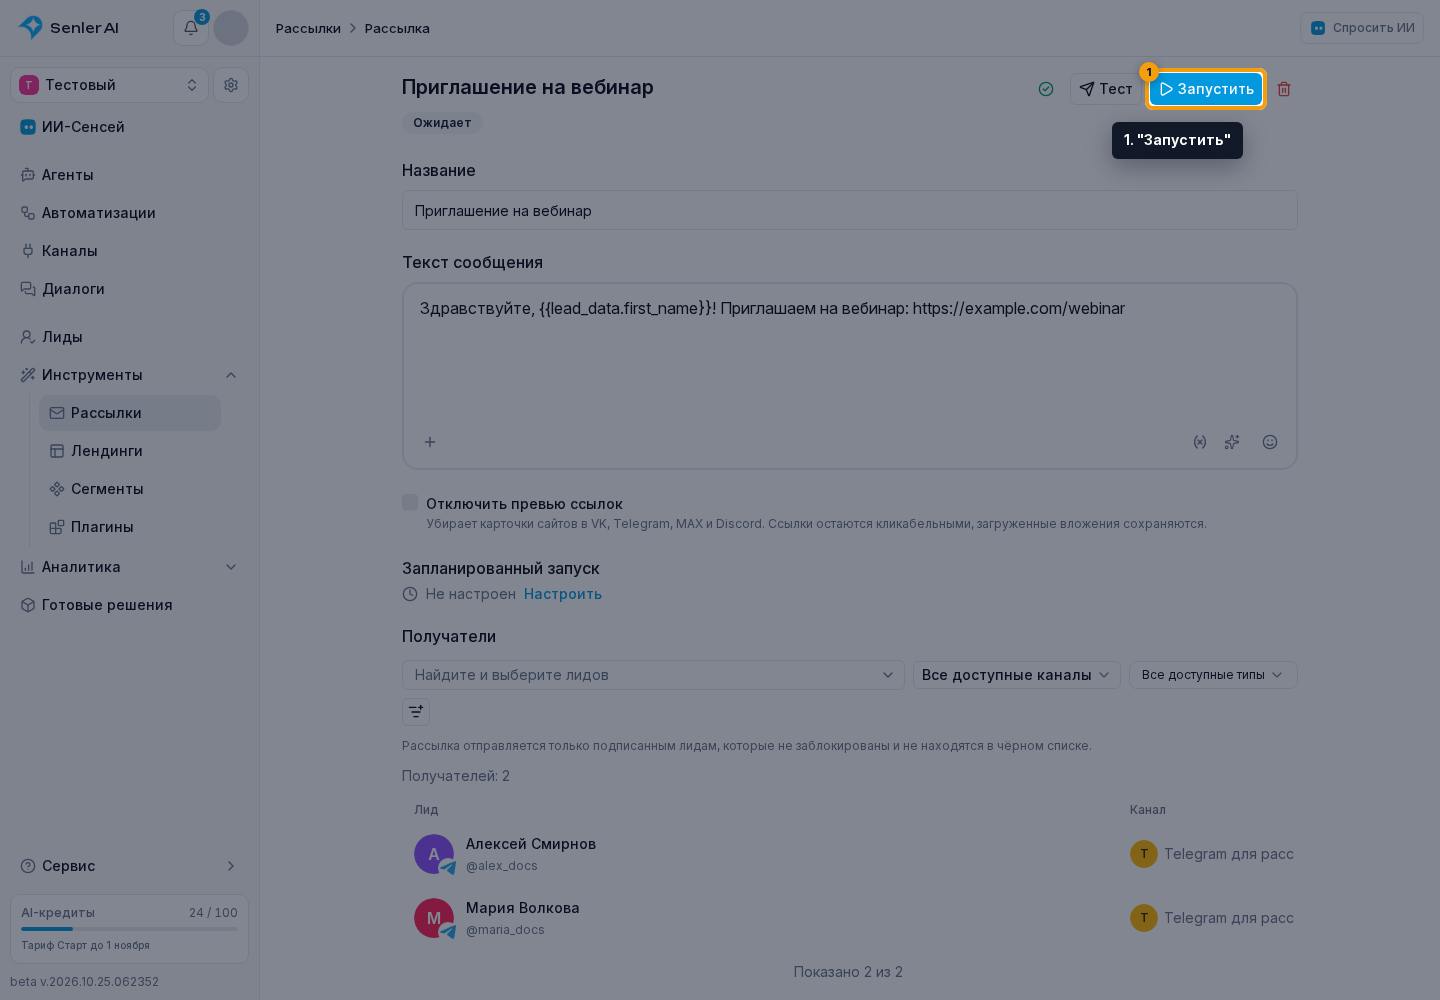Click the Спросить ИИ button
This screenshot has height=1000, width=1440.
(x=1362, y=28)
